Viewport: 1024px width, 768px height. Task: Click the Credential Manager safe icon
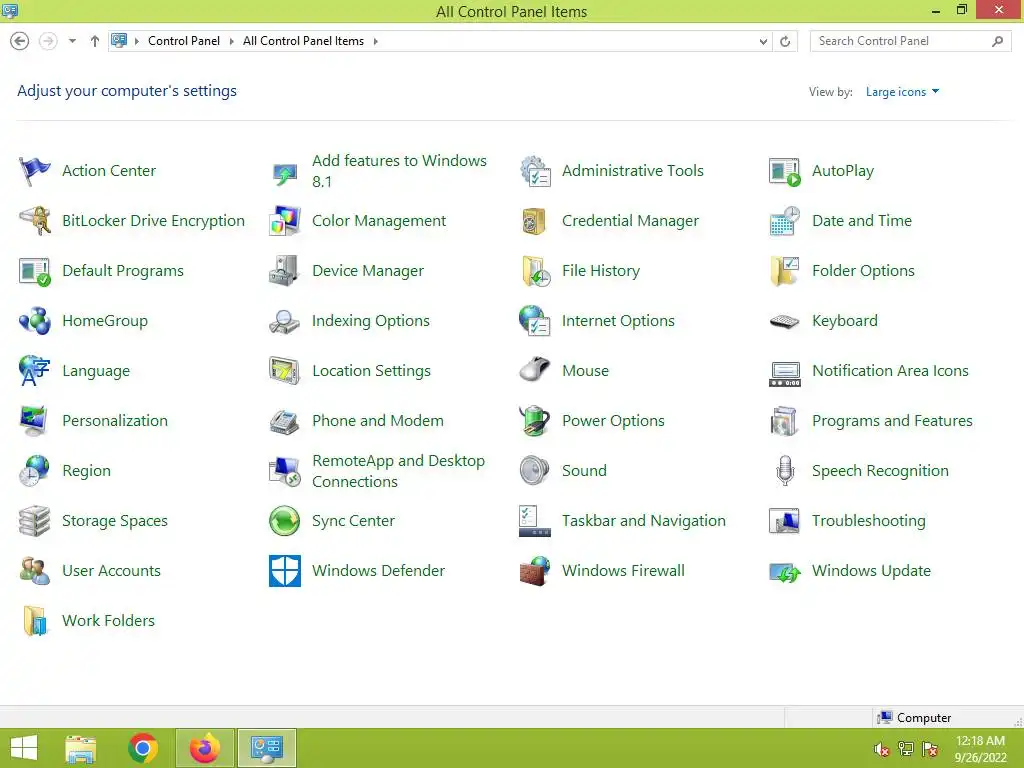[x=535, y=221]
